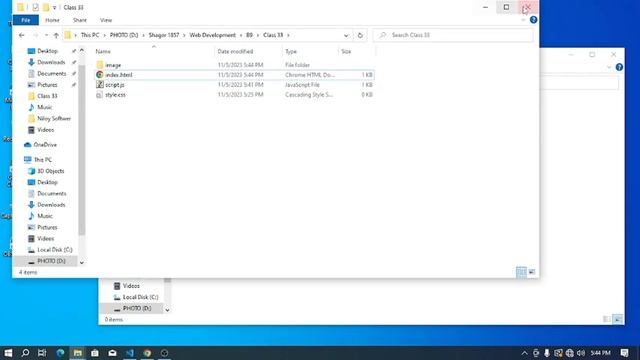Open the Explorer Help icon
This screenshot has width=640, height=360.
[533, 20]
